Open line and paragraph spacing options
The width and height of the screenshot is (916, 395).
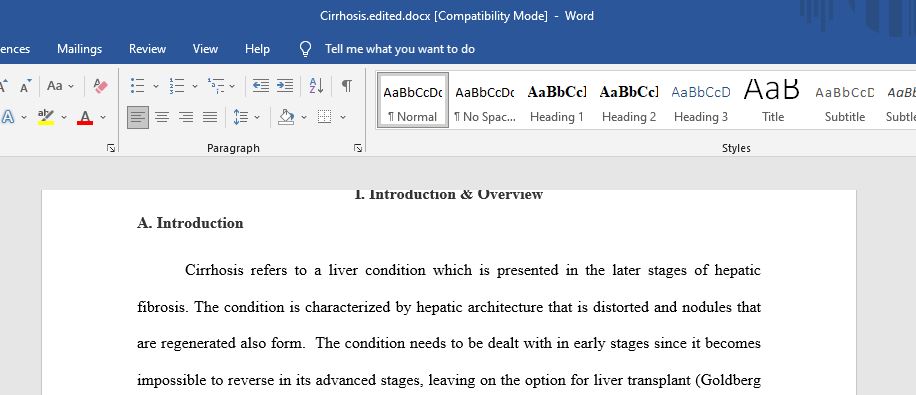pos(240,117)
